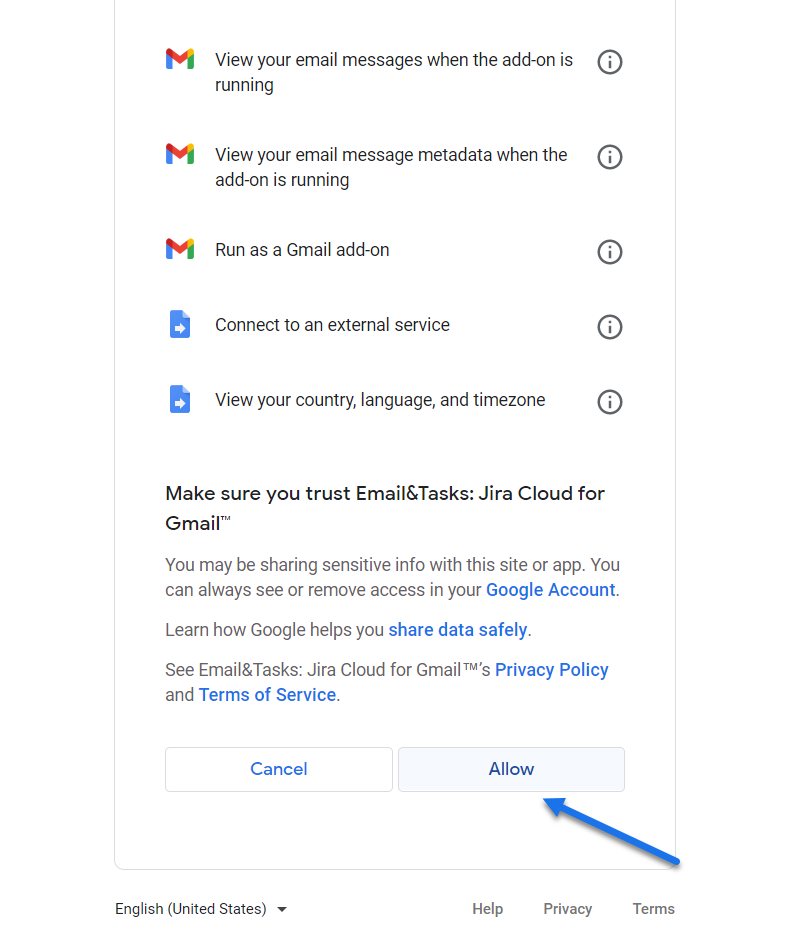Click info icon beside Connect to external service
The height and width of the screenshot is (947, 797).
[x=609, y=327]
